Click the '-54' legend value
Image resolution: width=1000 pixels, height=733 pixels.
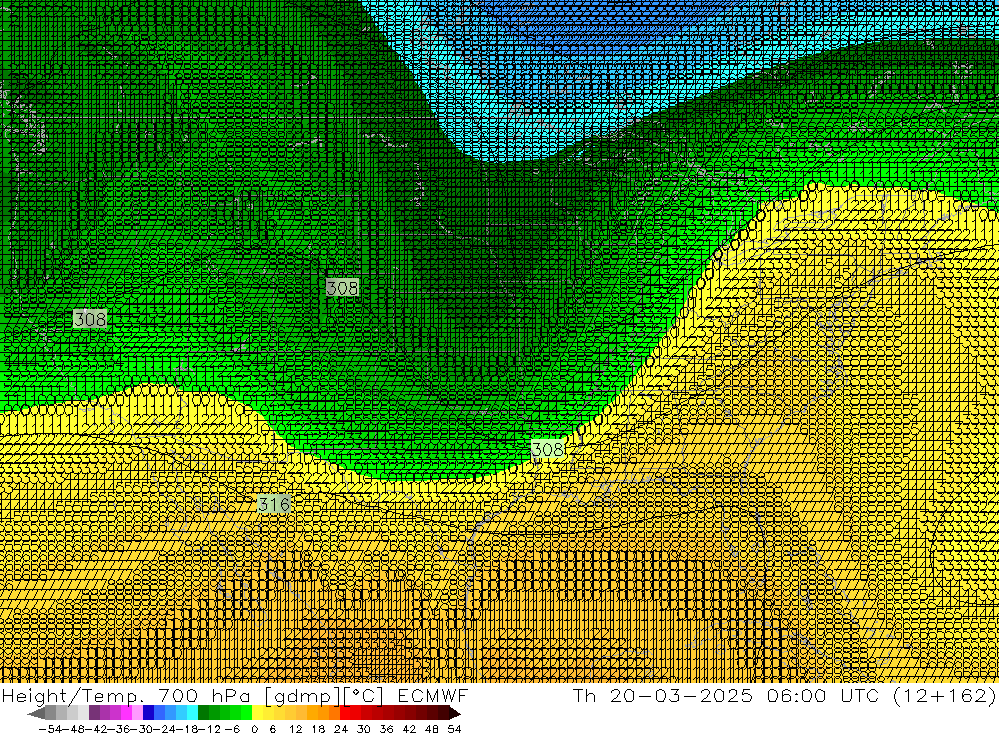coord(48,729)
